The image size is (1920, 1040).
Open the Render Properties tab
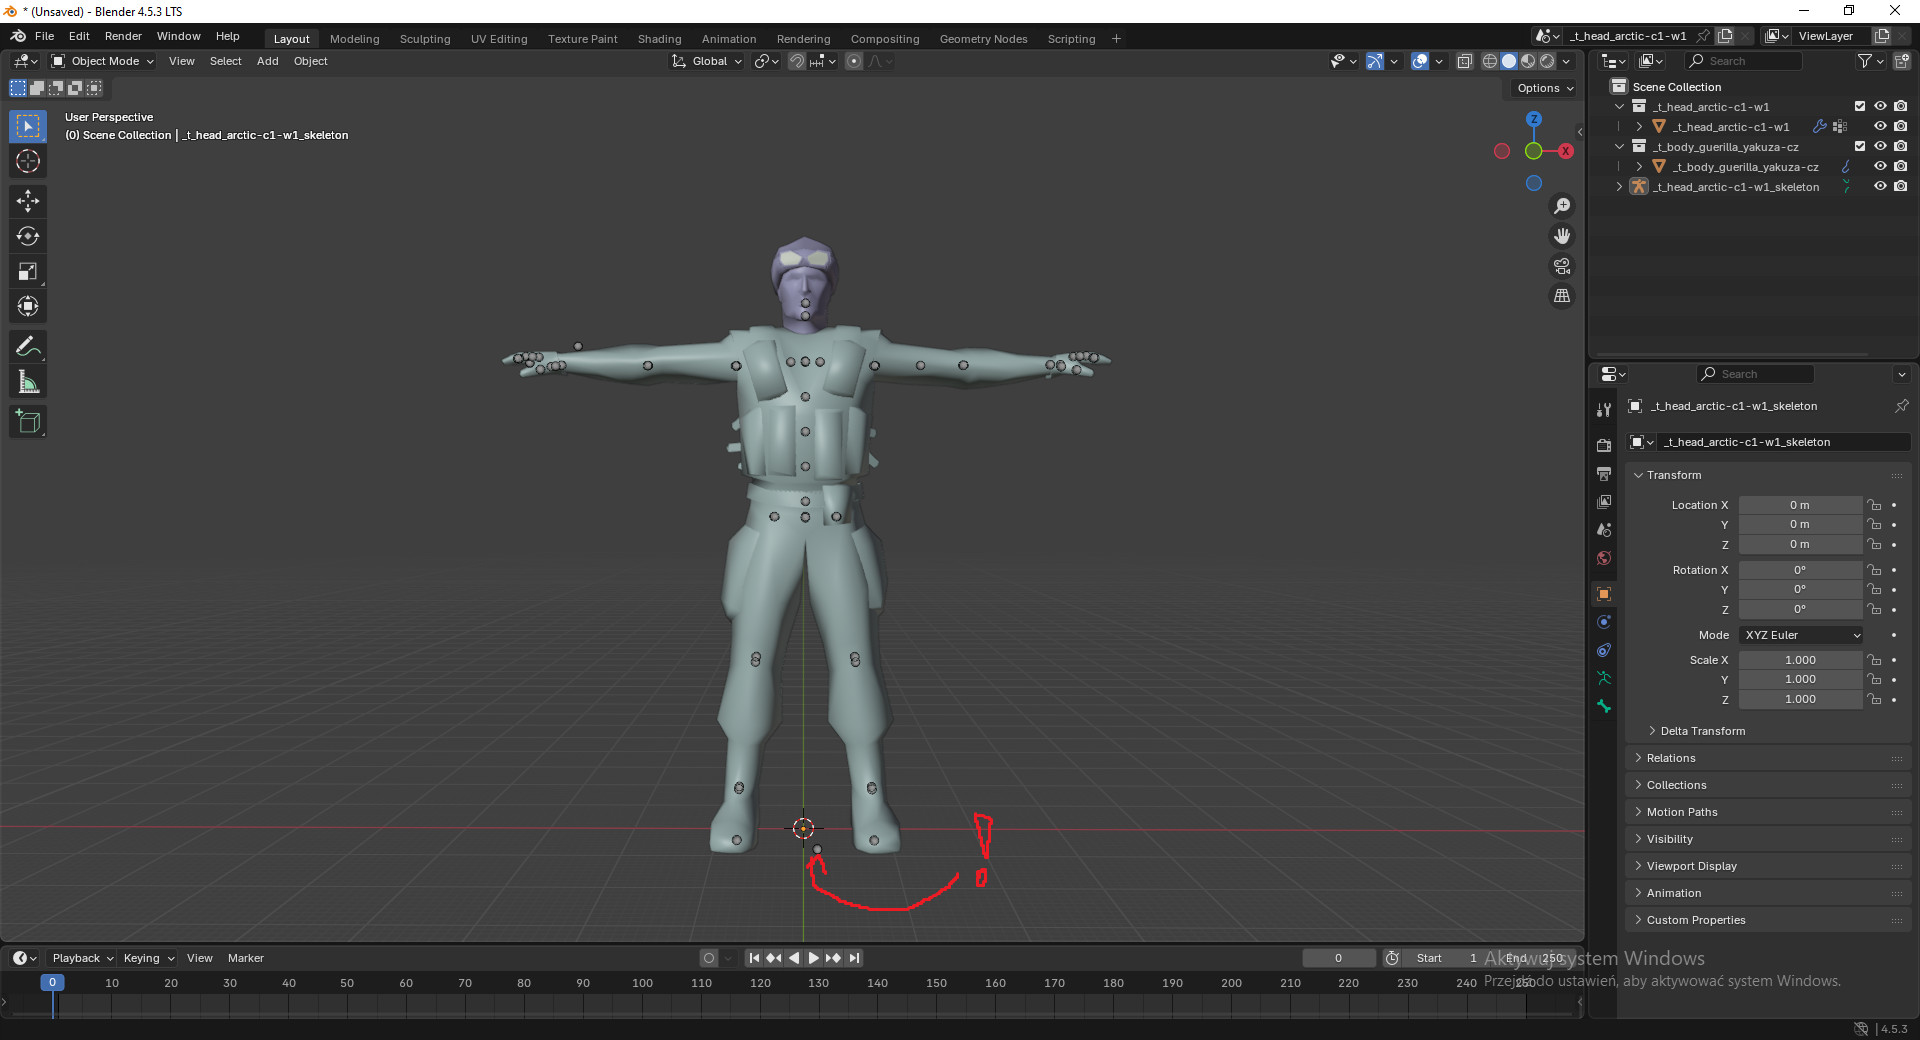[1604, 444]
